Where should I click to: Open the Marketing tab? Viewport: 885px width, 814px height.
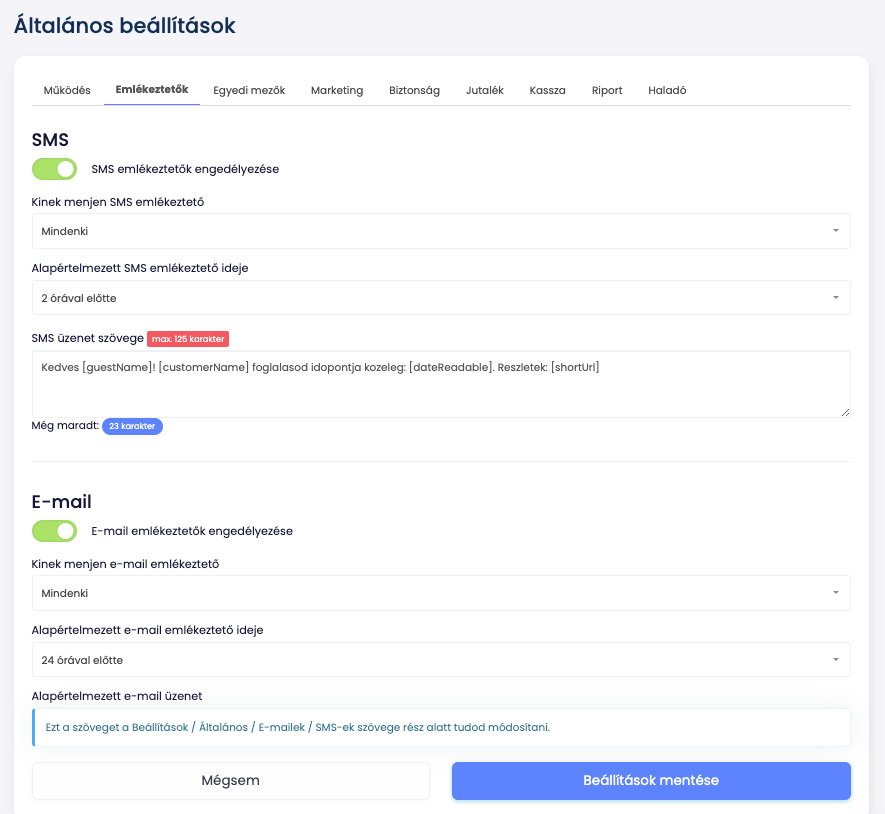point(337,90)
